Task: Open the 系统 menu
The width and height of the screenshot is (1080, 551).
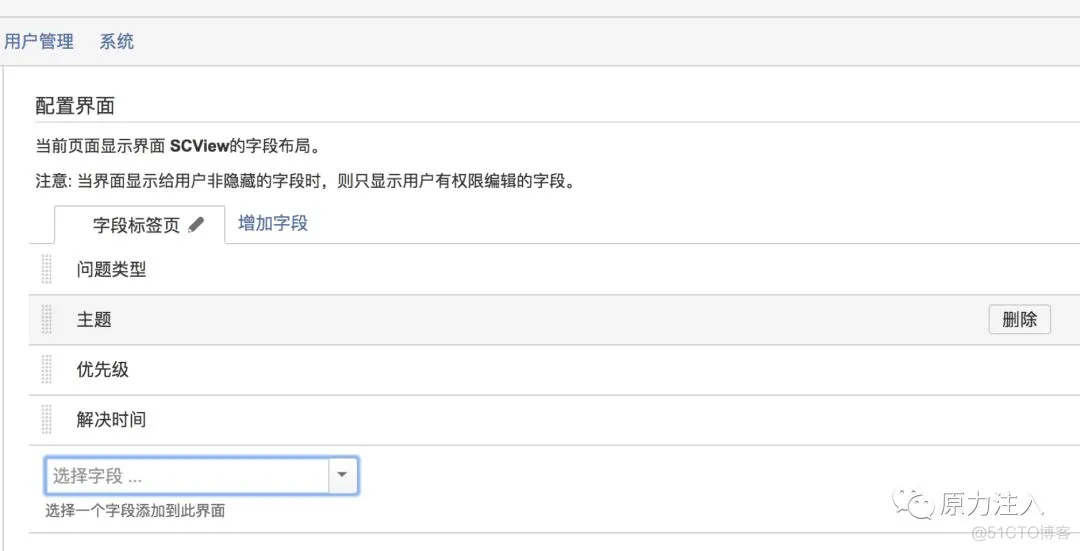Action: (x=116, y=41)
